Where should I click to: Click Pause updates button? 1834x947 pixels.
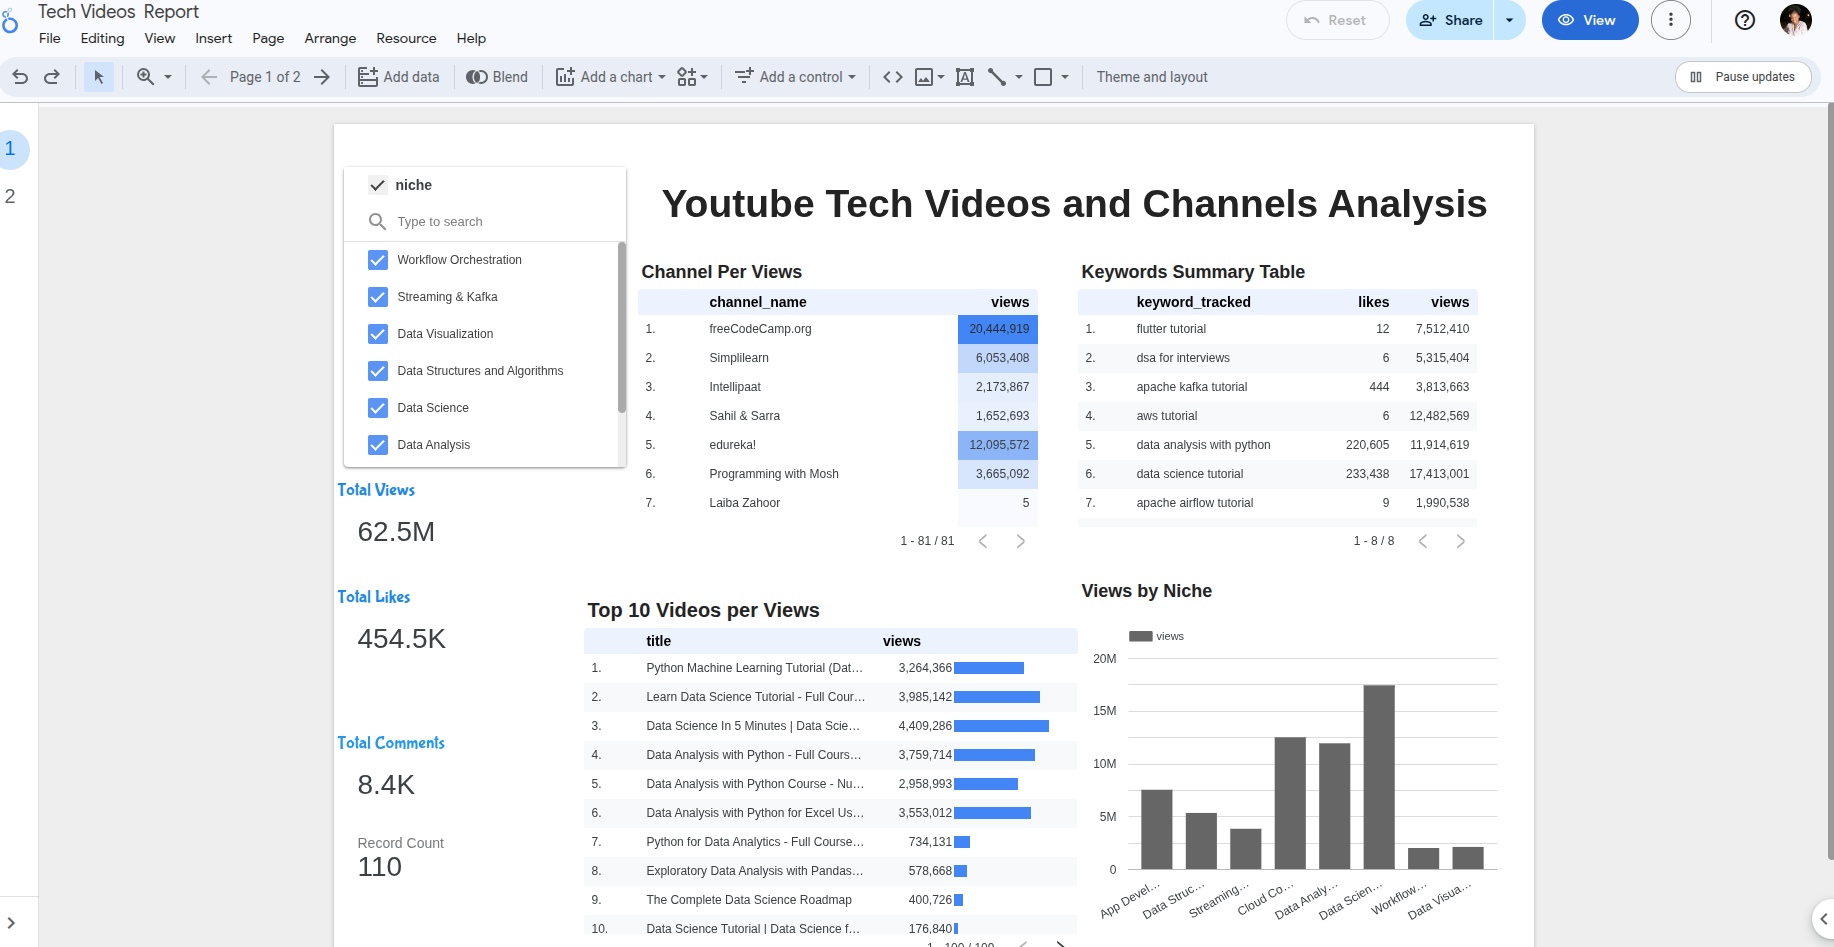click(x=1743, y=77)
